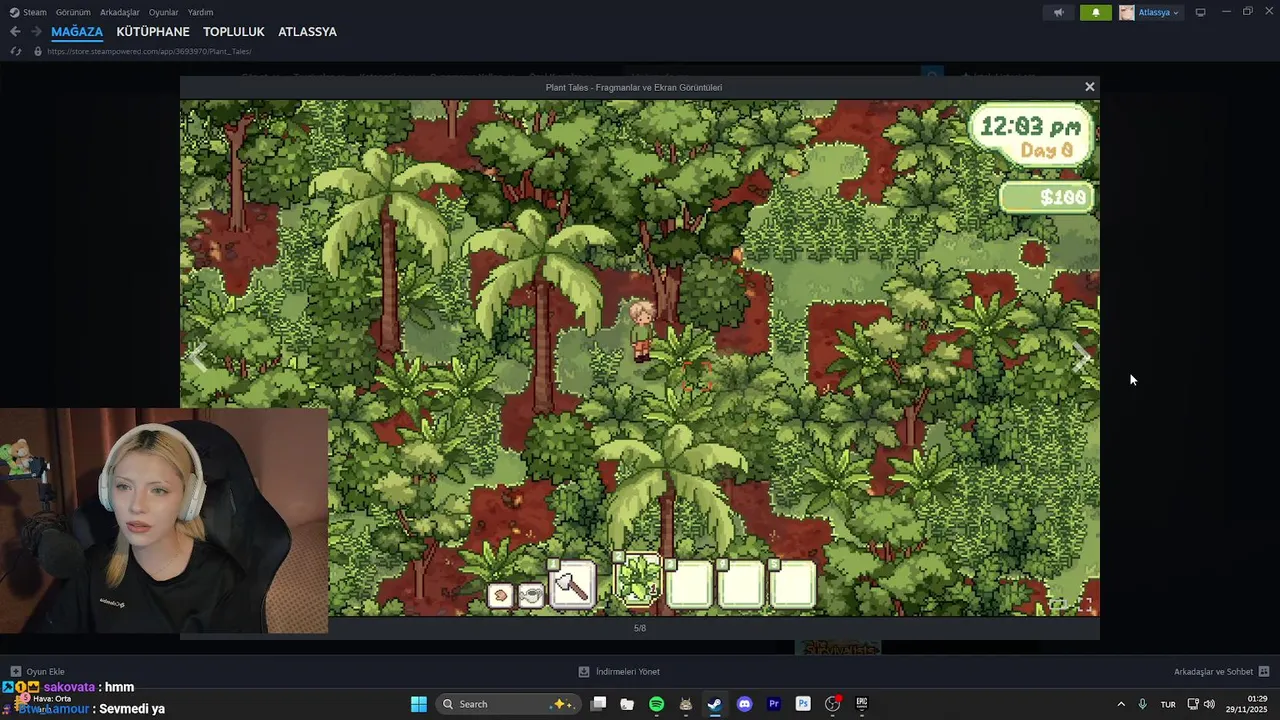This screenshot has width=1280, height=720.
Task: Click the store URL address
Action: [149, 51]
